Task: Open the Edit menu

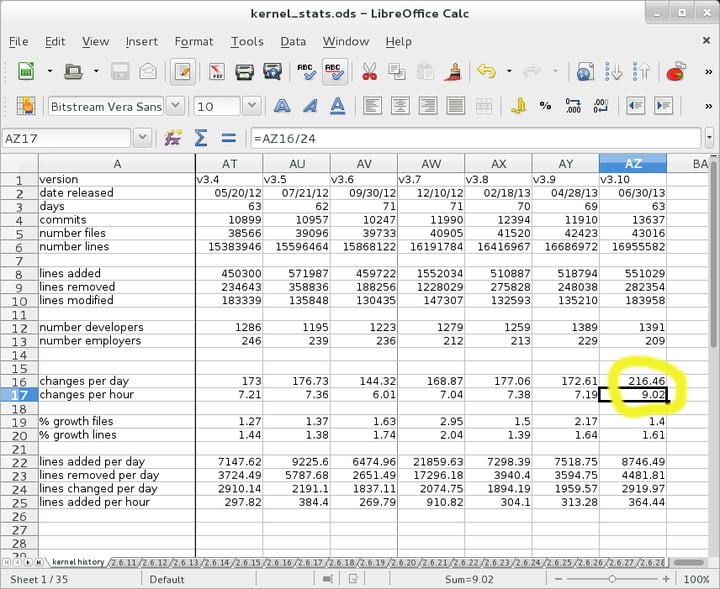Action: [x=55, y=41]
